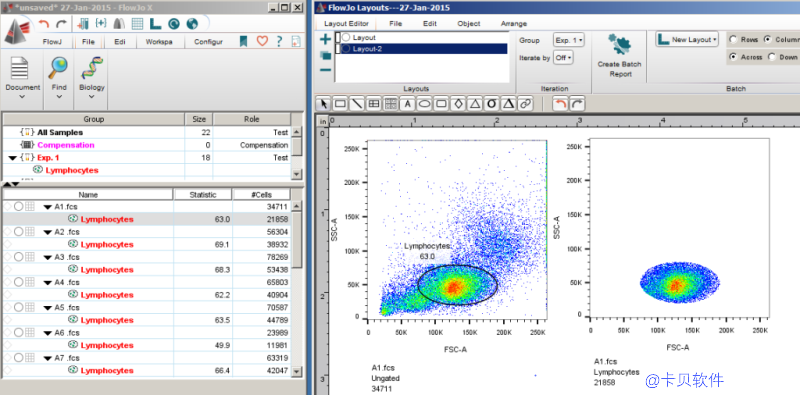The width and height of the screenshot is (800, 395).
Task: Select the radio circle beside Layout
Action: coord(346,38)
